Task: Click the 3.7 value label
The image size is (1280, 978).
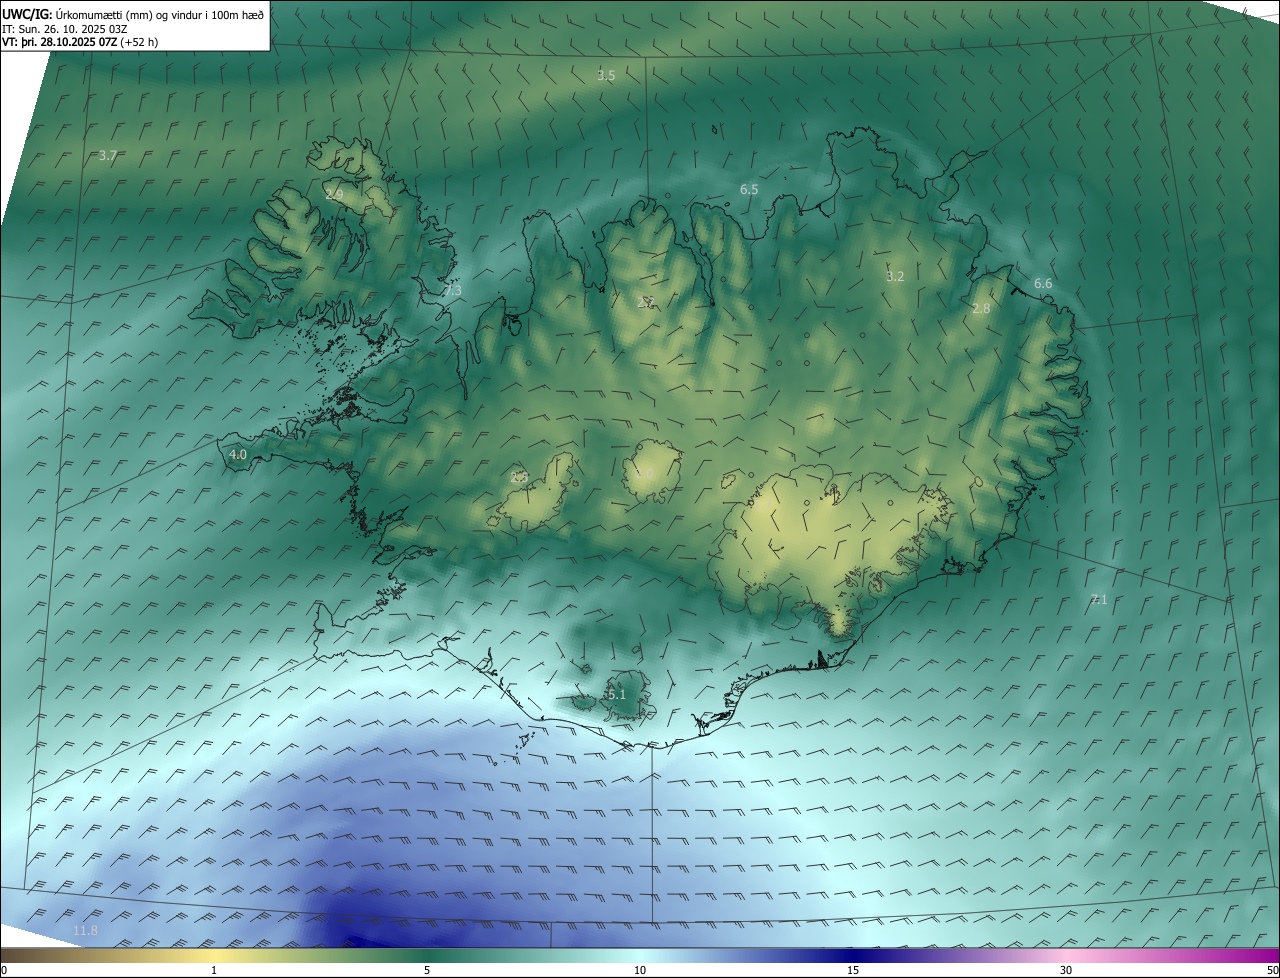Action: (109, 155)
